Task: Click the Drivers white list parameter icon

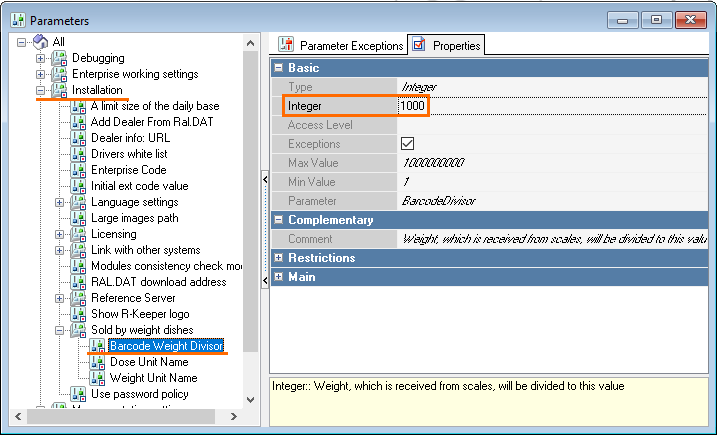Action: (x=79, y=154)
